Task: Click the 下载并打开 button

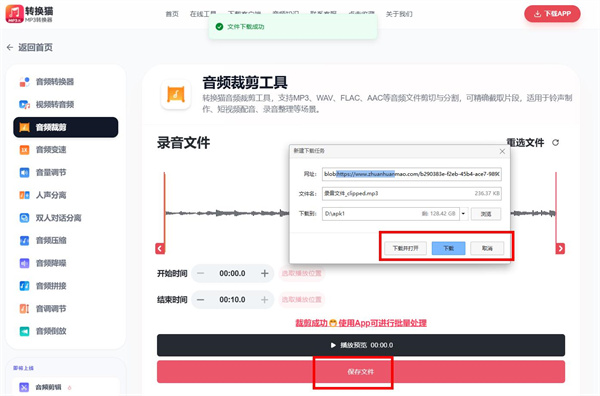Action: click(405, 248)
